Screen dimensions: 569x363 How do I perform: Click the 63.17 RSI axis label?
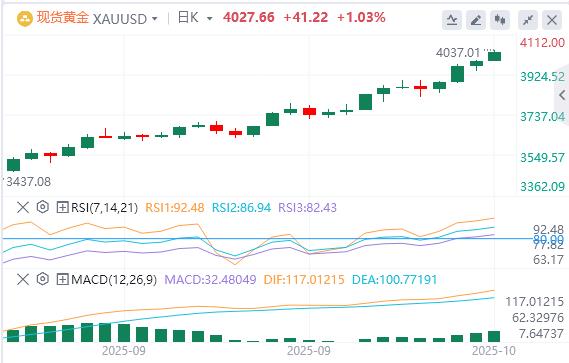click(548, 260)
